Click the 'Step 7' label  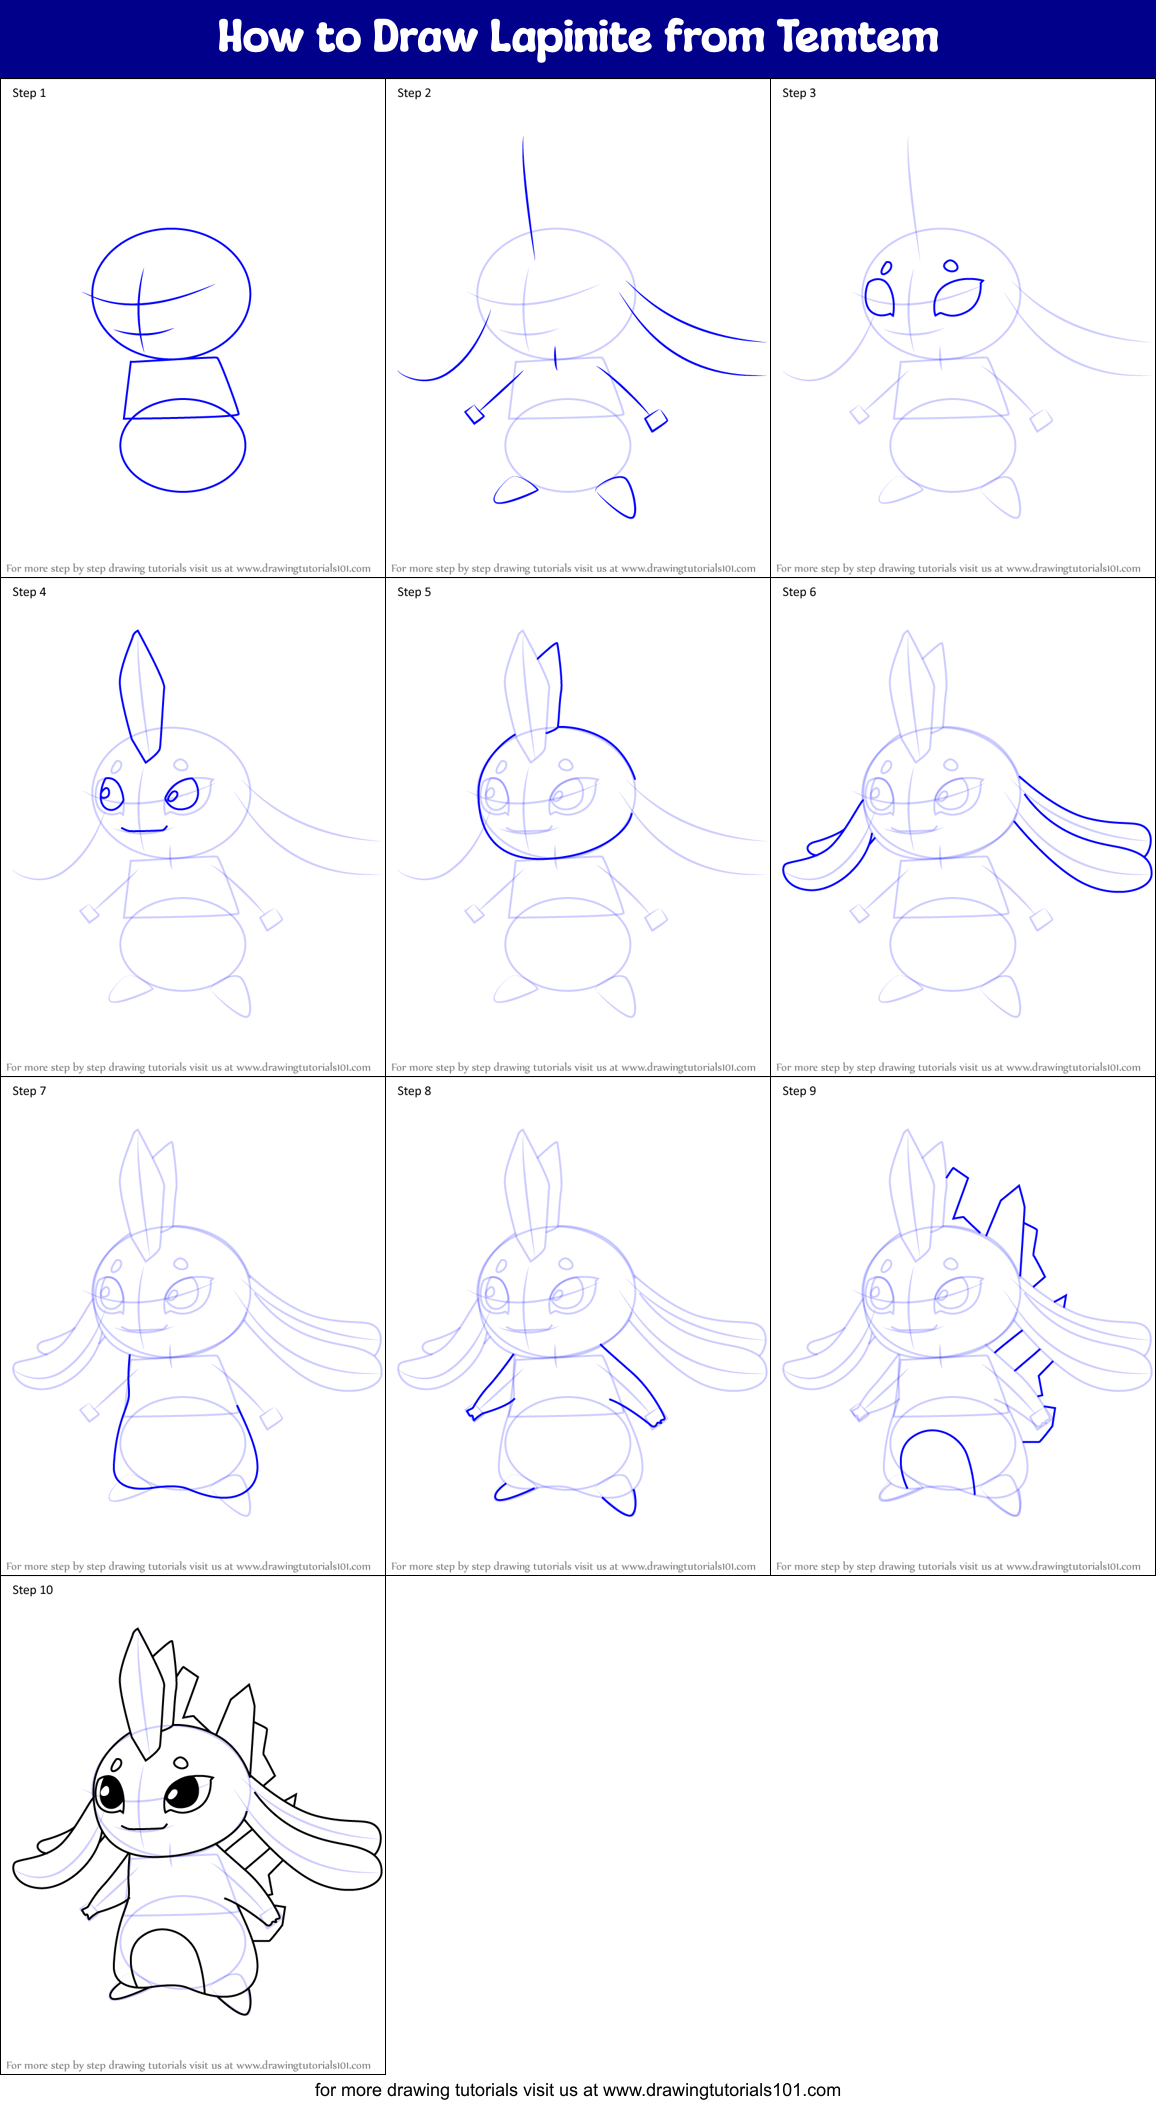tap(29, 1091)
